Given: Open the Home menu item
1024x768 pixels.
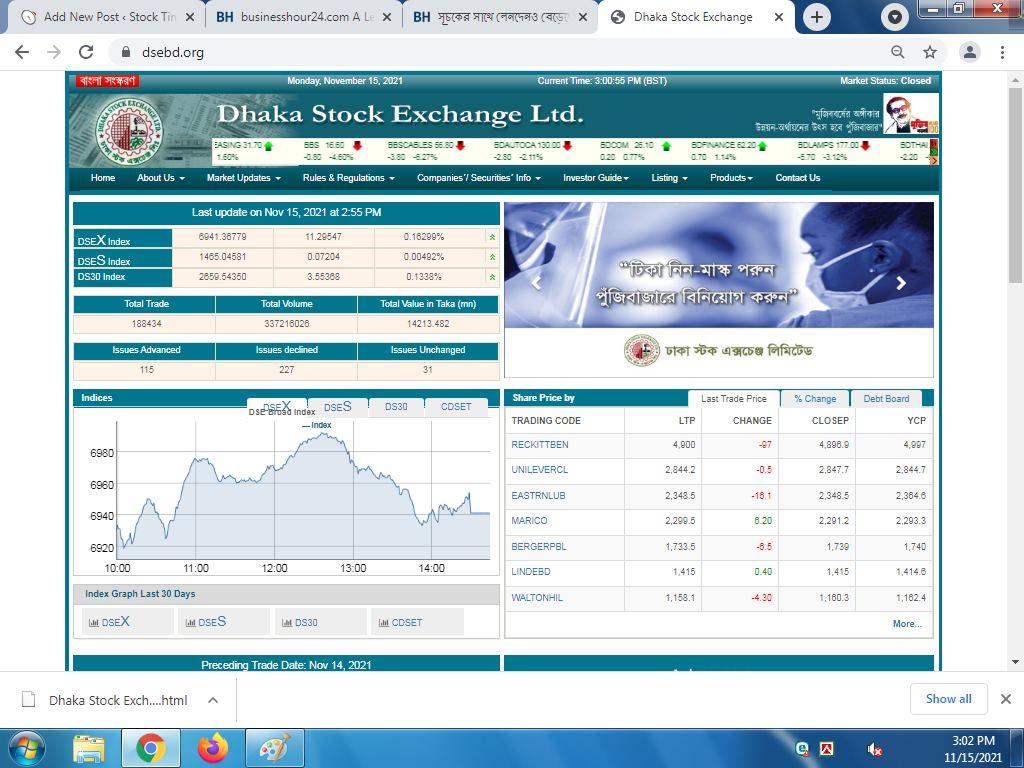Looking at the screenshot, I should (103, 178).
